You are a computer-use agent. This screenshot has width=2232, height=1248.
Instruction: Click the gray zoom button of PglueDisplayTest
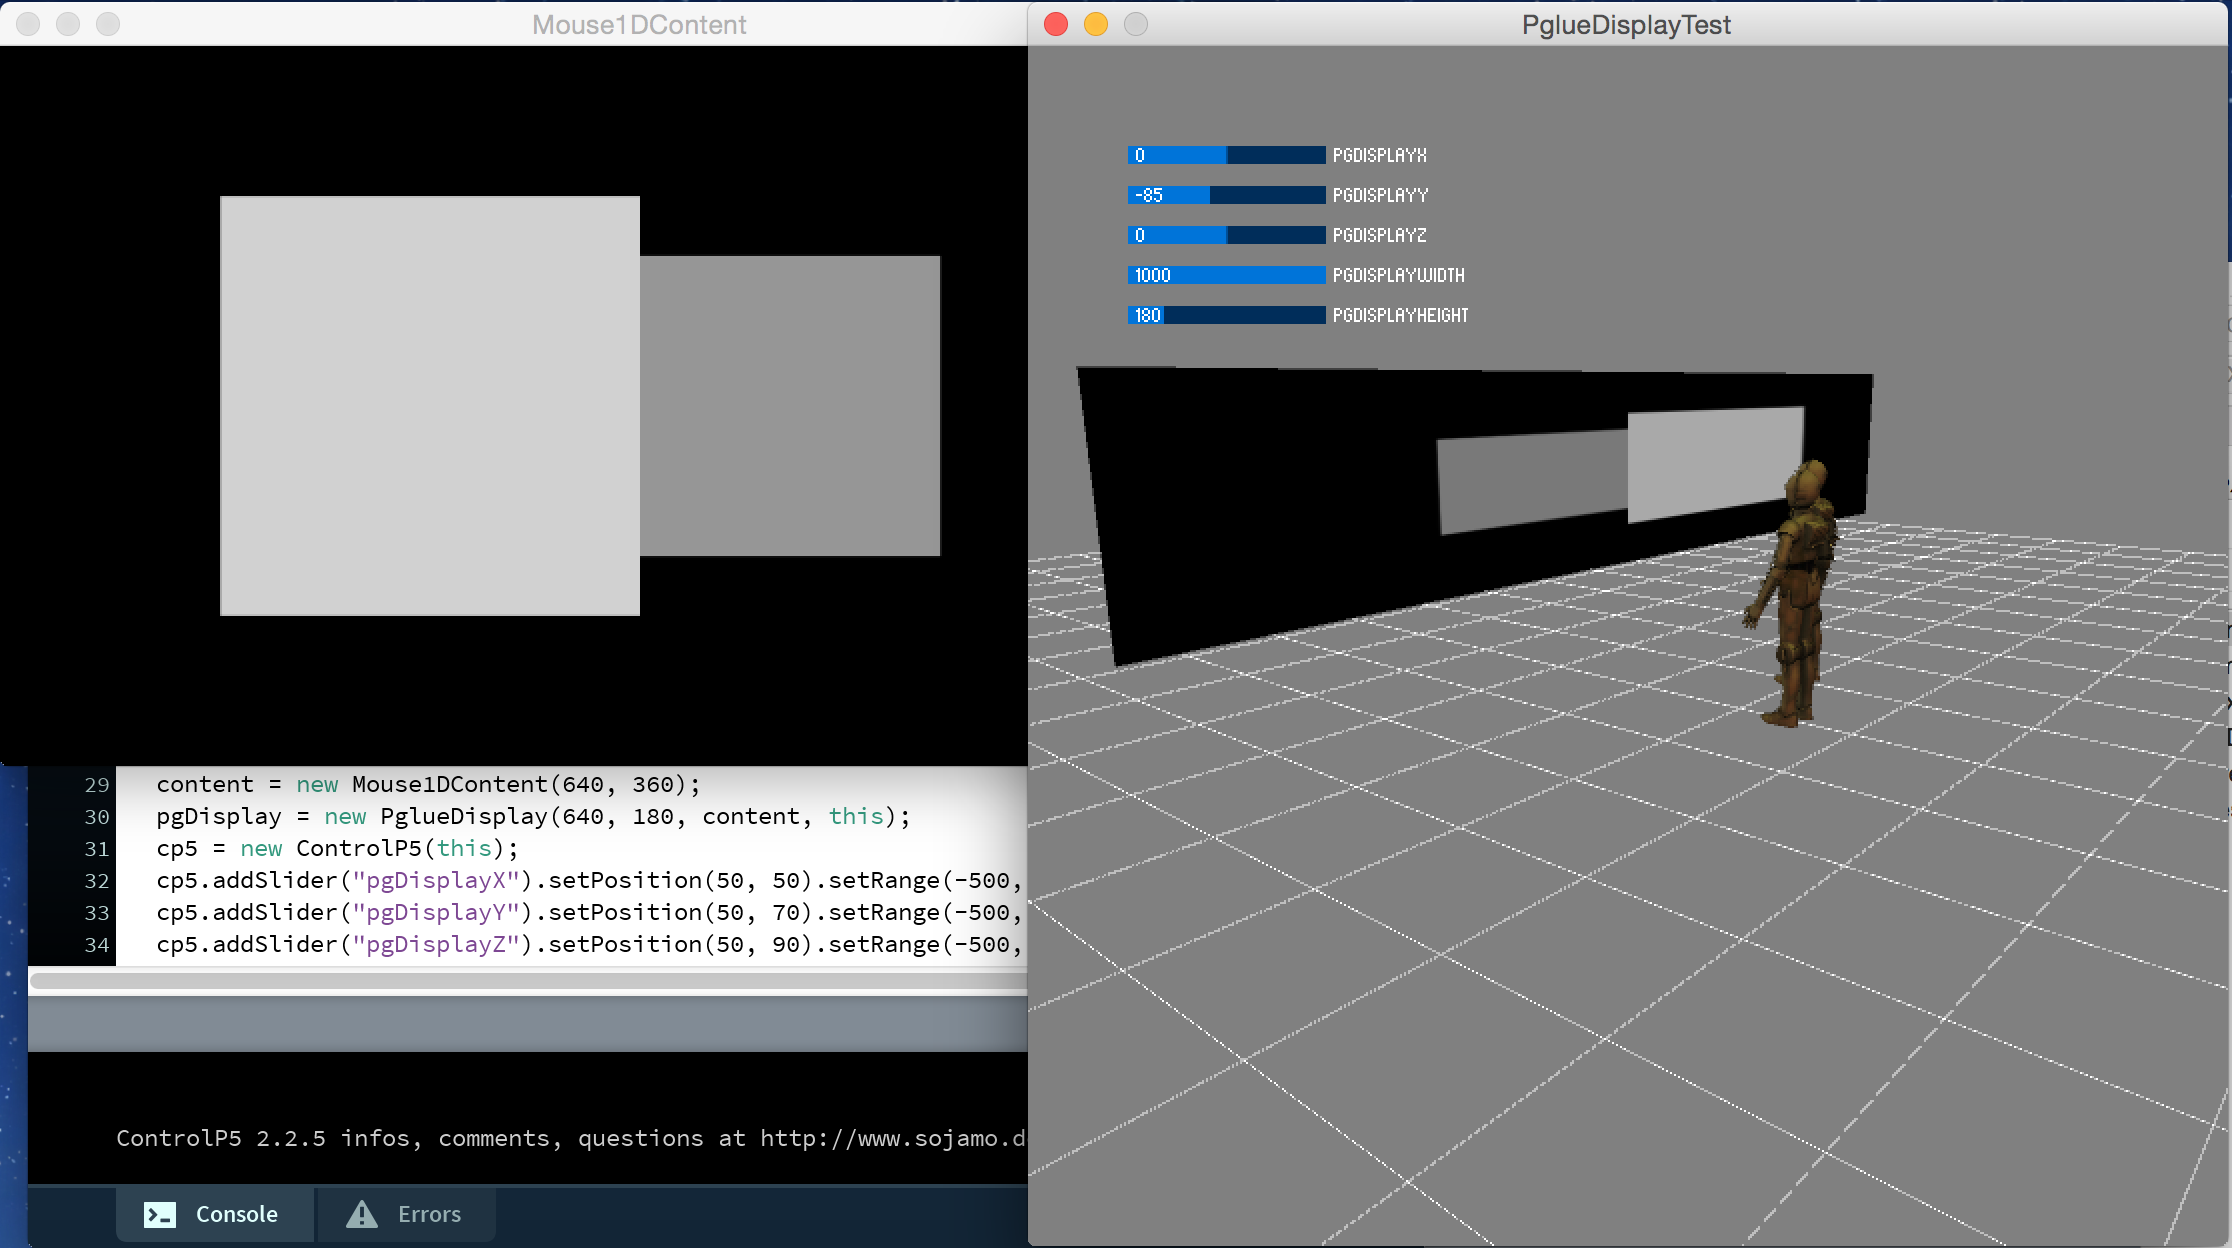[1136, 24]
